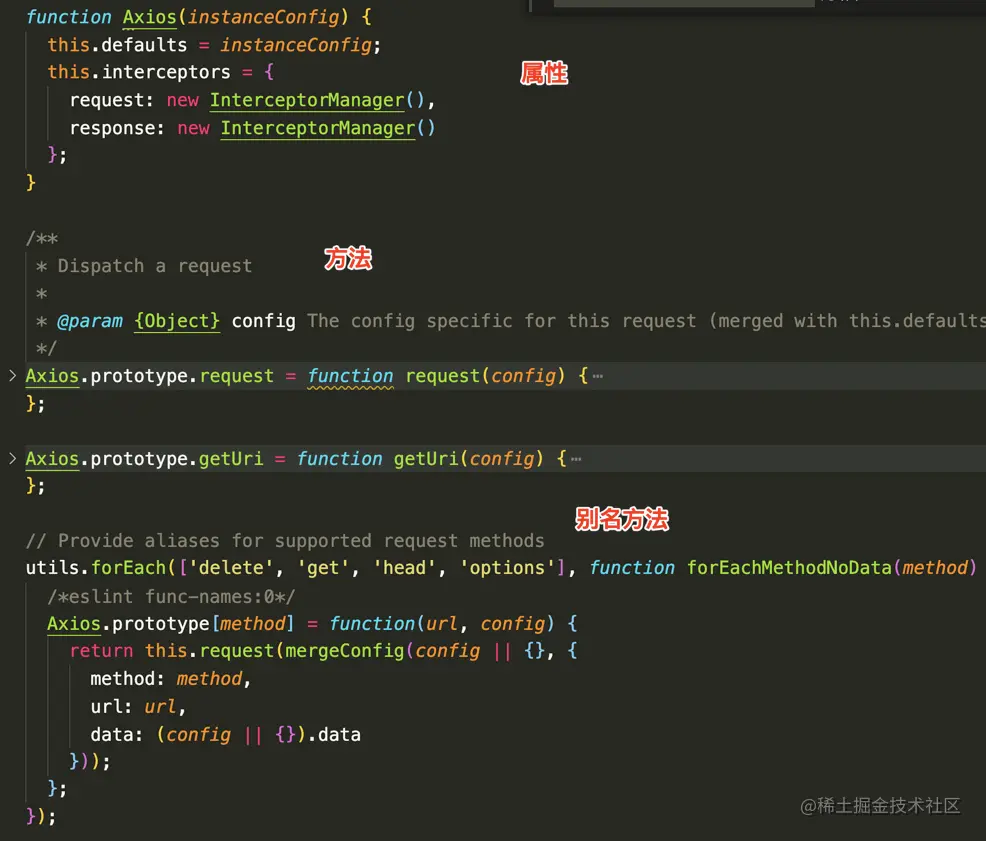
Task: Click the forEachMethodNoData function name
Action: (x=789, y=568)
